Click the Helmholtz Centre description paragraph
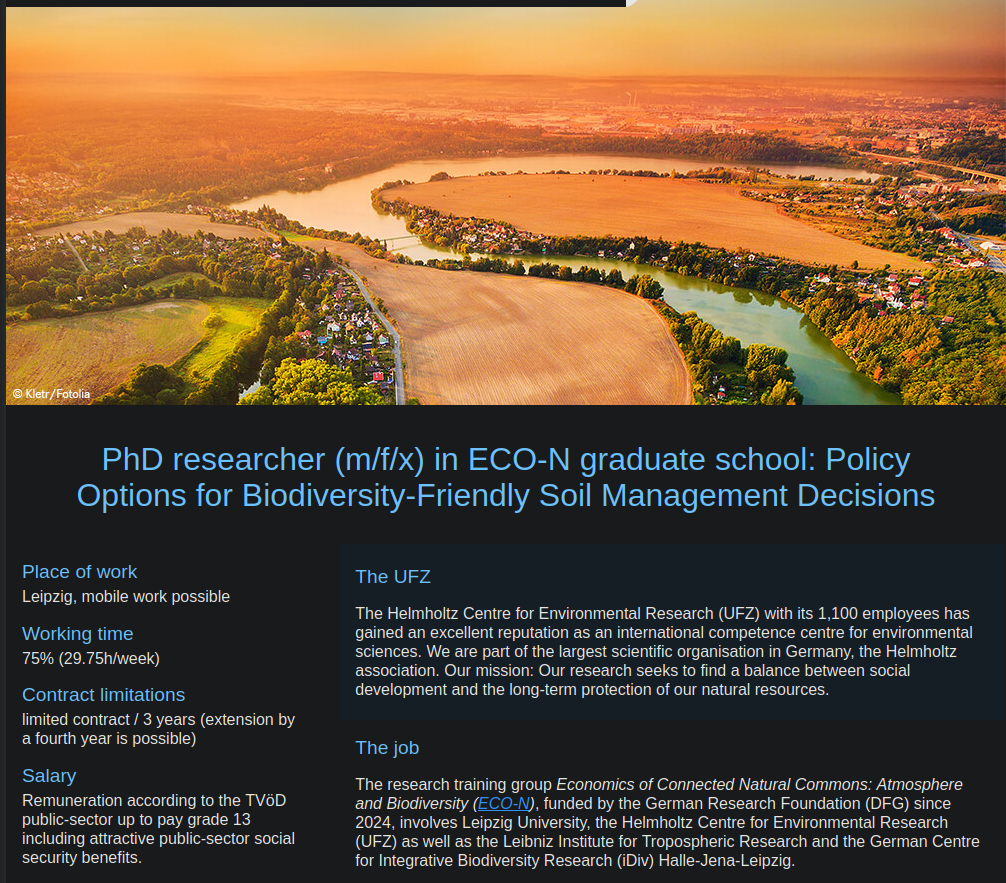Screen dimensions: 1006x883 [x=662, y=651]
